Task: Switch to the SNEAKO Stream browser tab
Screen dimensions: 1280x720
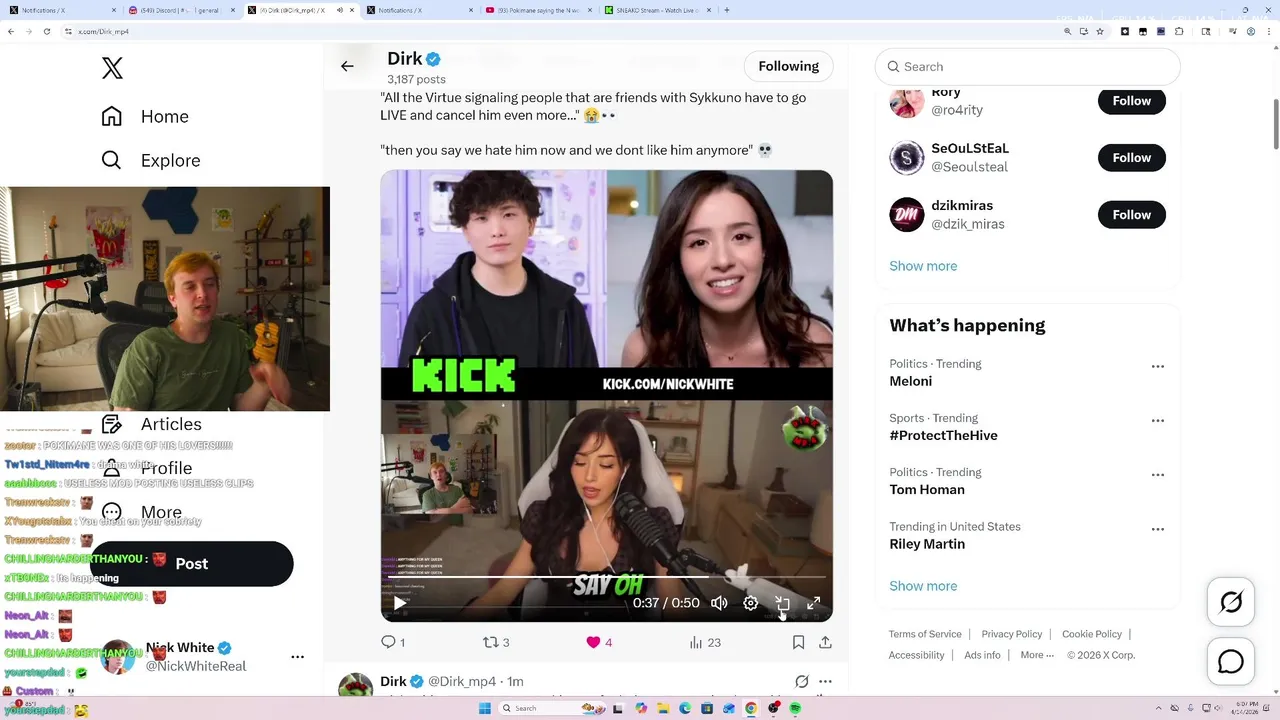Action: click(x=657, y=10)
